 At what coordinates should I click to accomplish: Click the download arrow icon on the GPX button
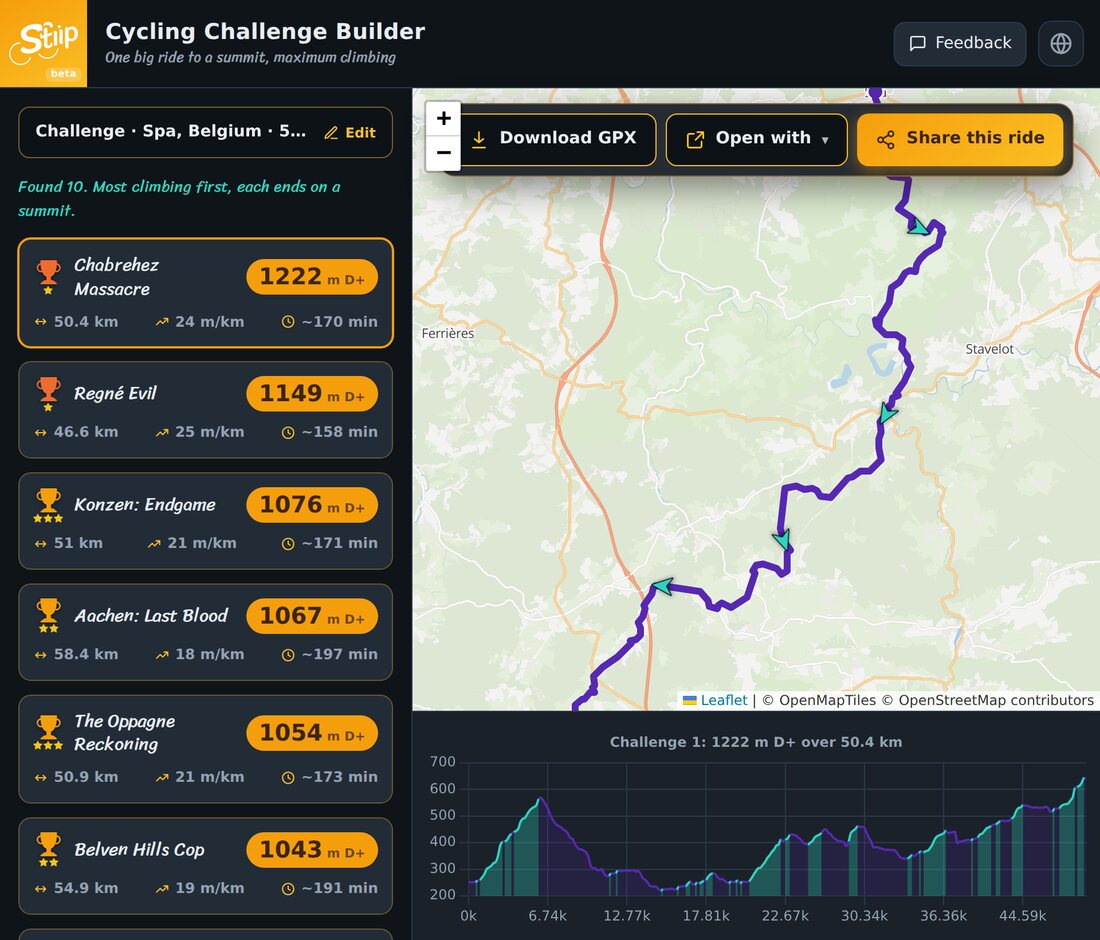pos(479,140)
